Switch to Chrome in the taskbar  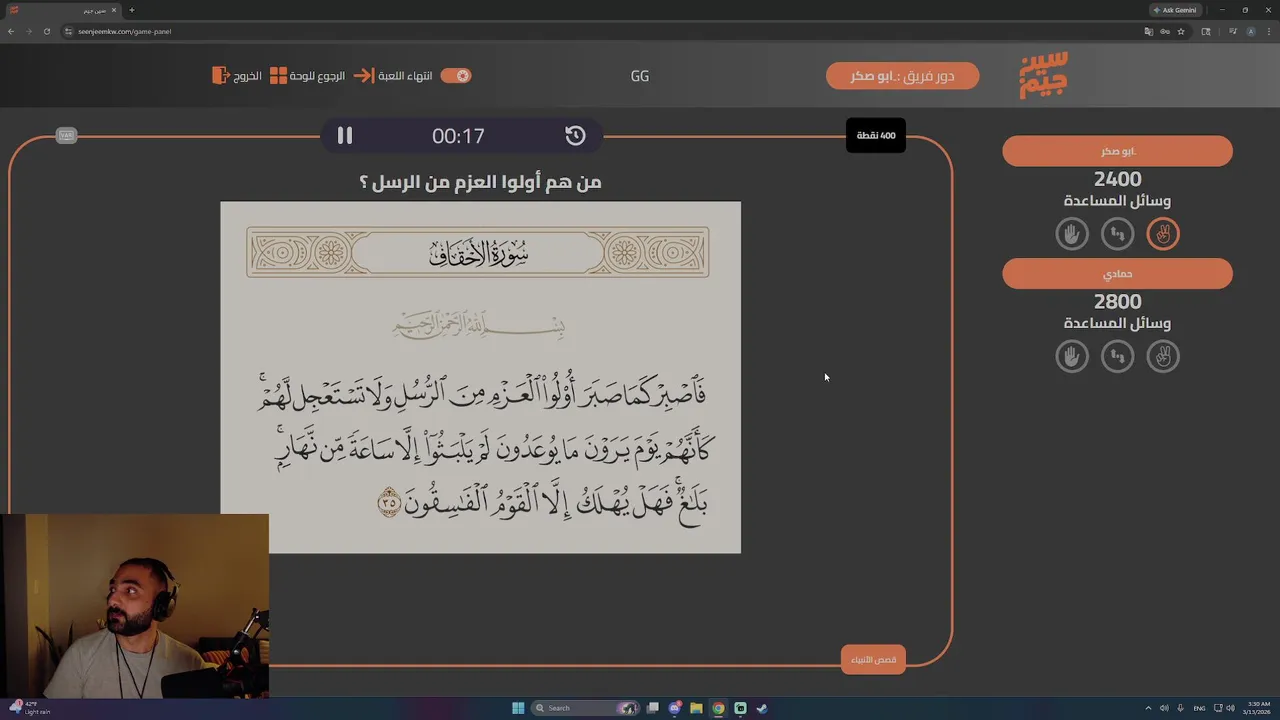[x=718, y=708]
